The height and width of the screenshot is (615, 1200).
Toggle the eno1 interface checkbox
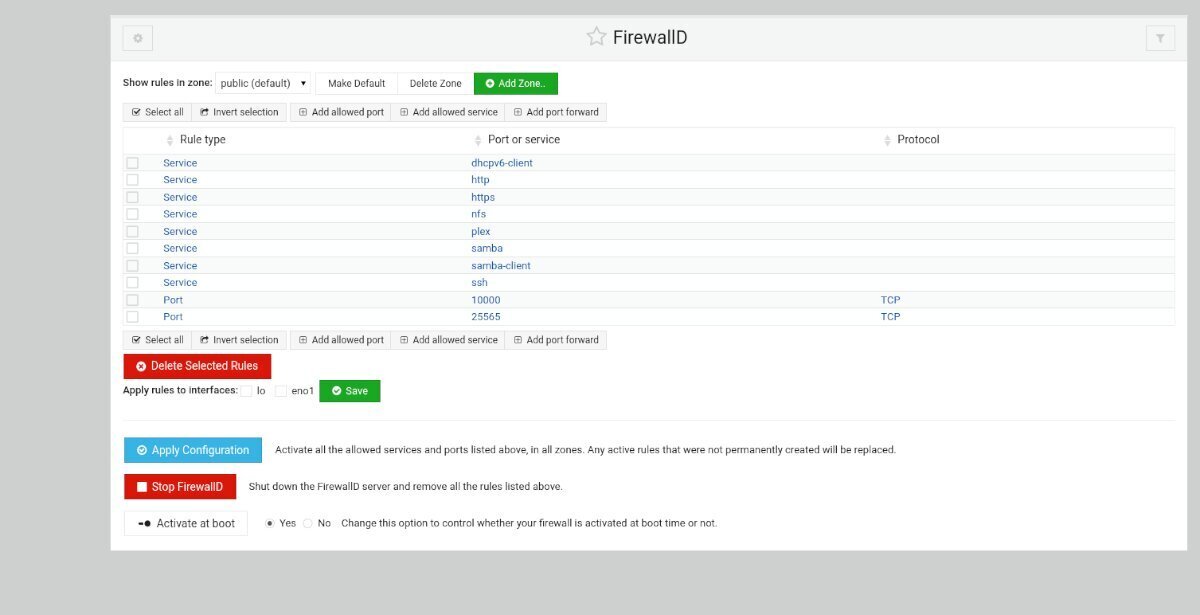click(x=281, y=391)
